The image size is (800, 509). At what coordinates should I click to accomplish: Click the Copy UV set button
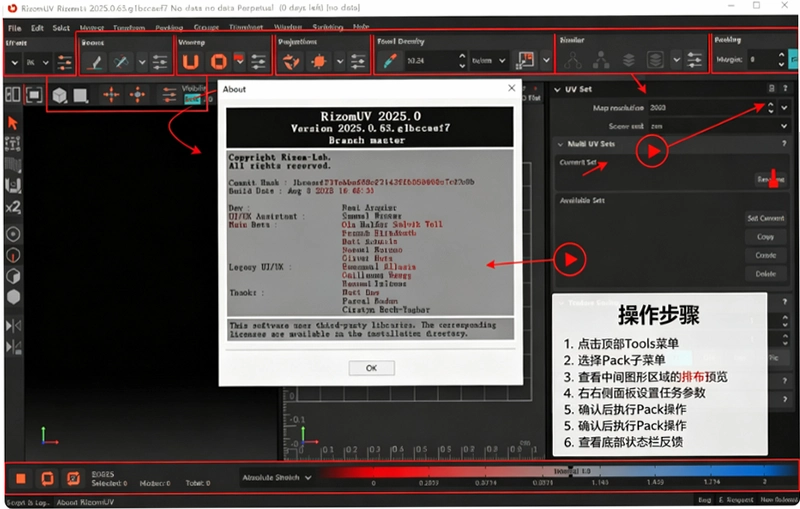765,237
